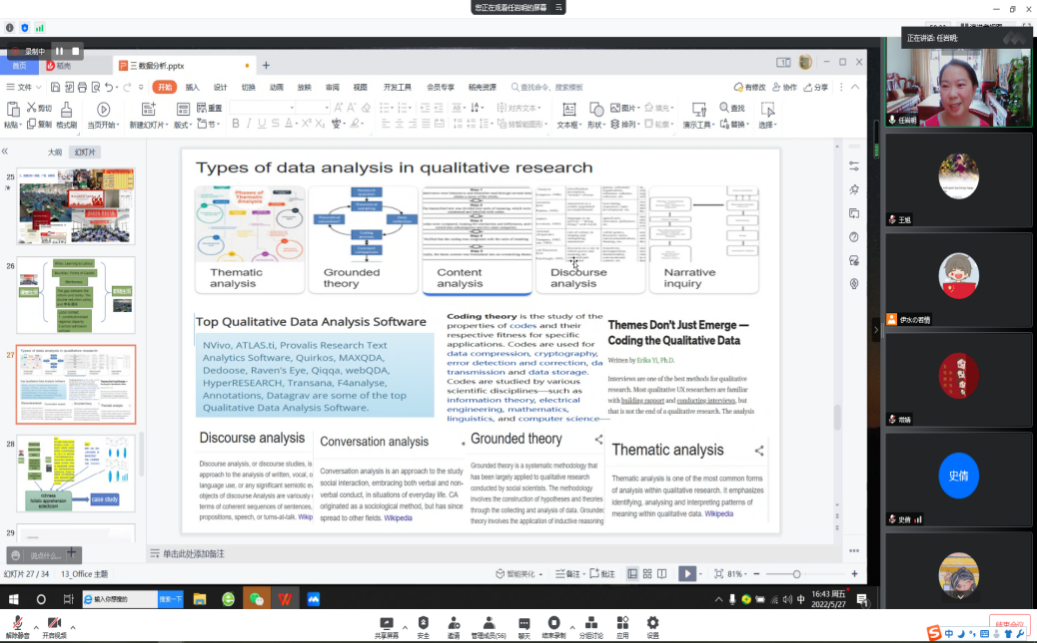Open the Security shield icon in meeting toolbar
Viewport: 1037px width, 643px height.
pos(423,623)
